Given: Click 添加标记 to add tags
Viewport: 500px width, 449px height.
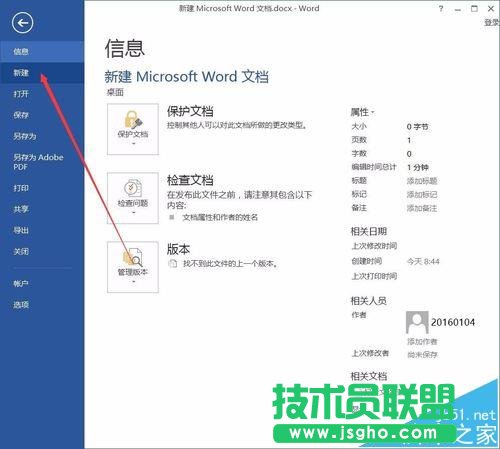Looking at the screenshot, I should (x=422, y=195).
